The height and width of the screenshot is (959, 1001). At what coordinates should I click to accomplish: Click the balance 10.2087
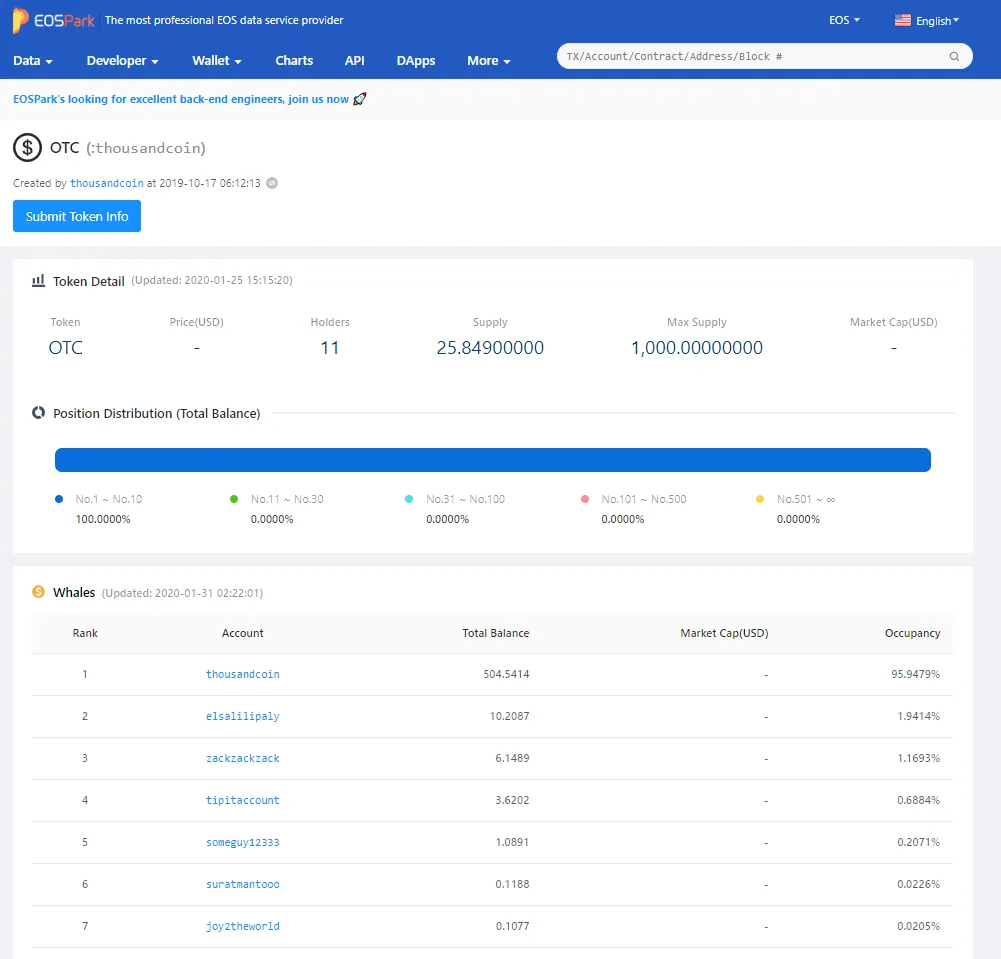(509, 716)
